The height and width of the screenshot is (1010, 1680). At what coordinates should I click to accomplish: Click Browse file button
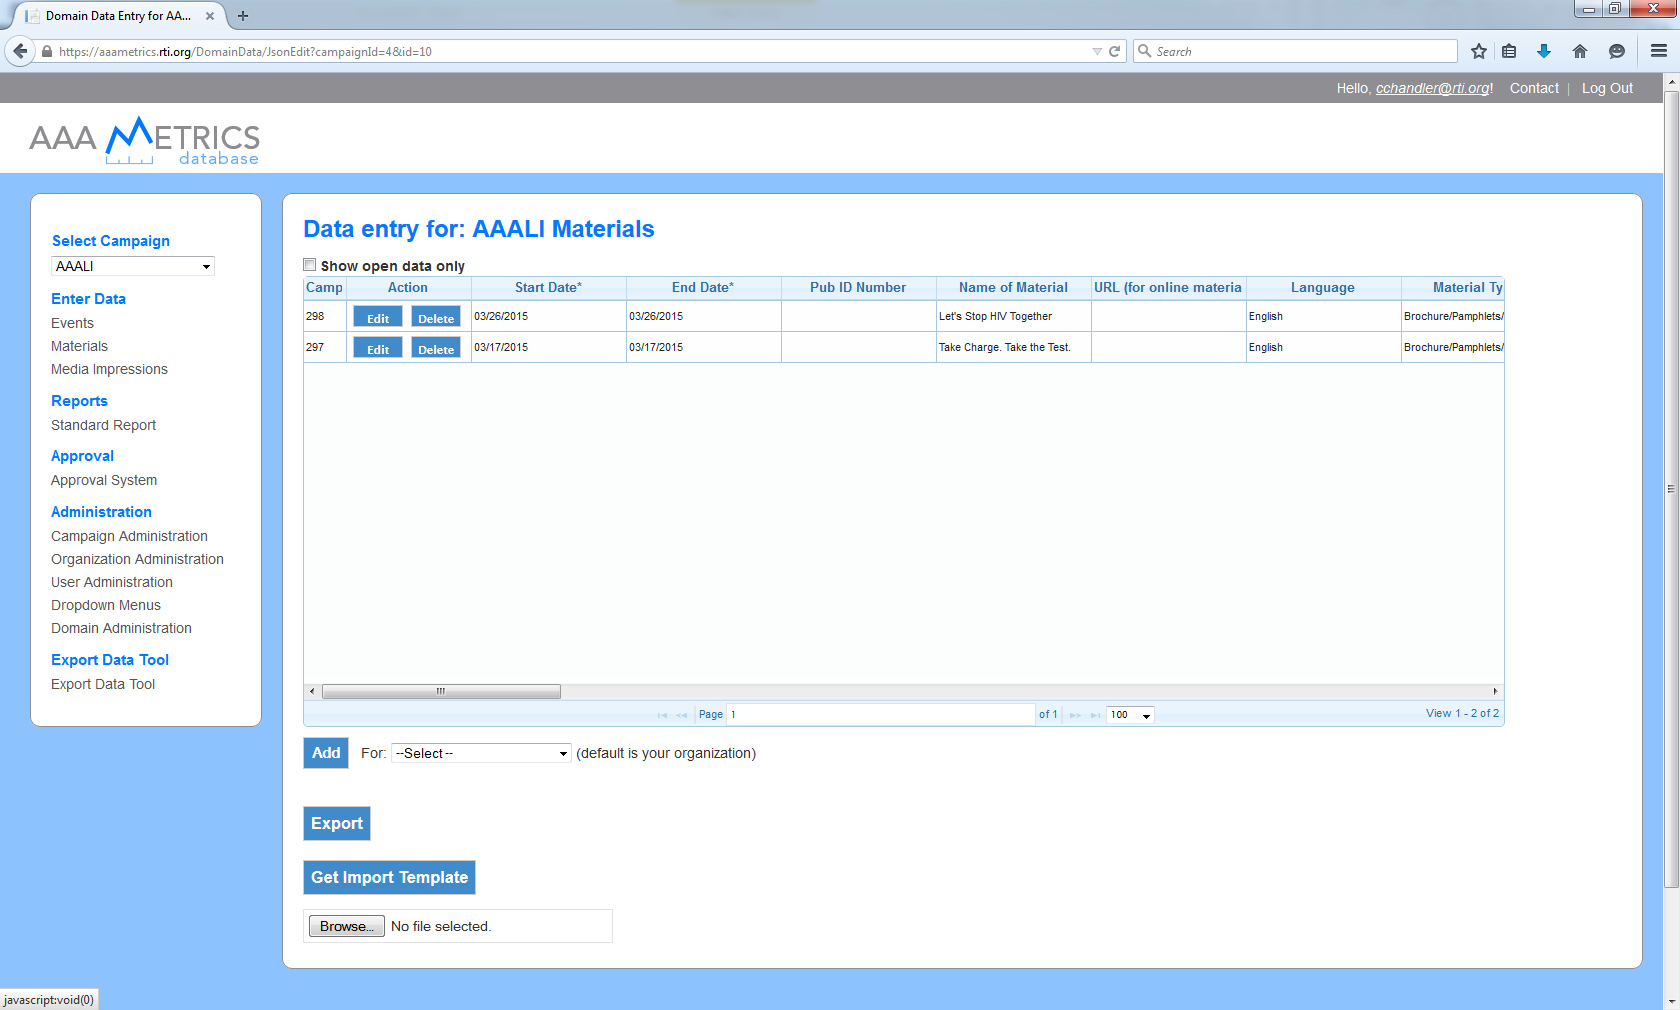click(x=346, y=926)
